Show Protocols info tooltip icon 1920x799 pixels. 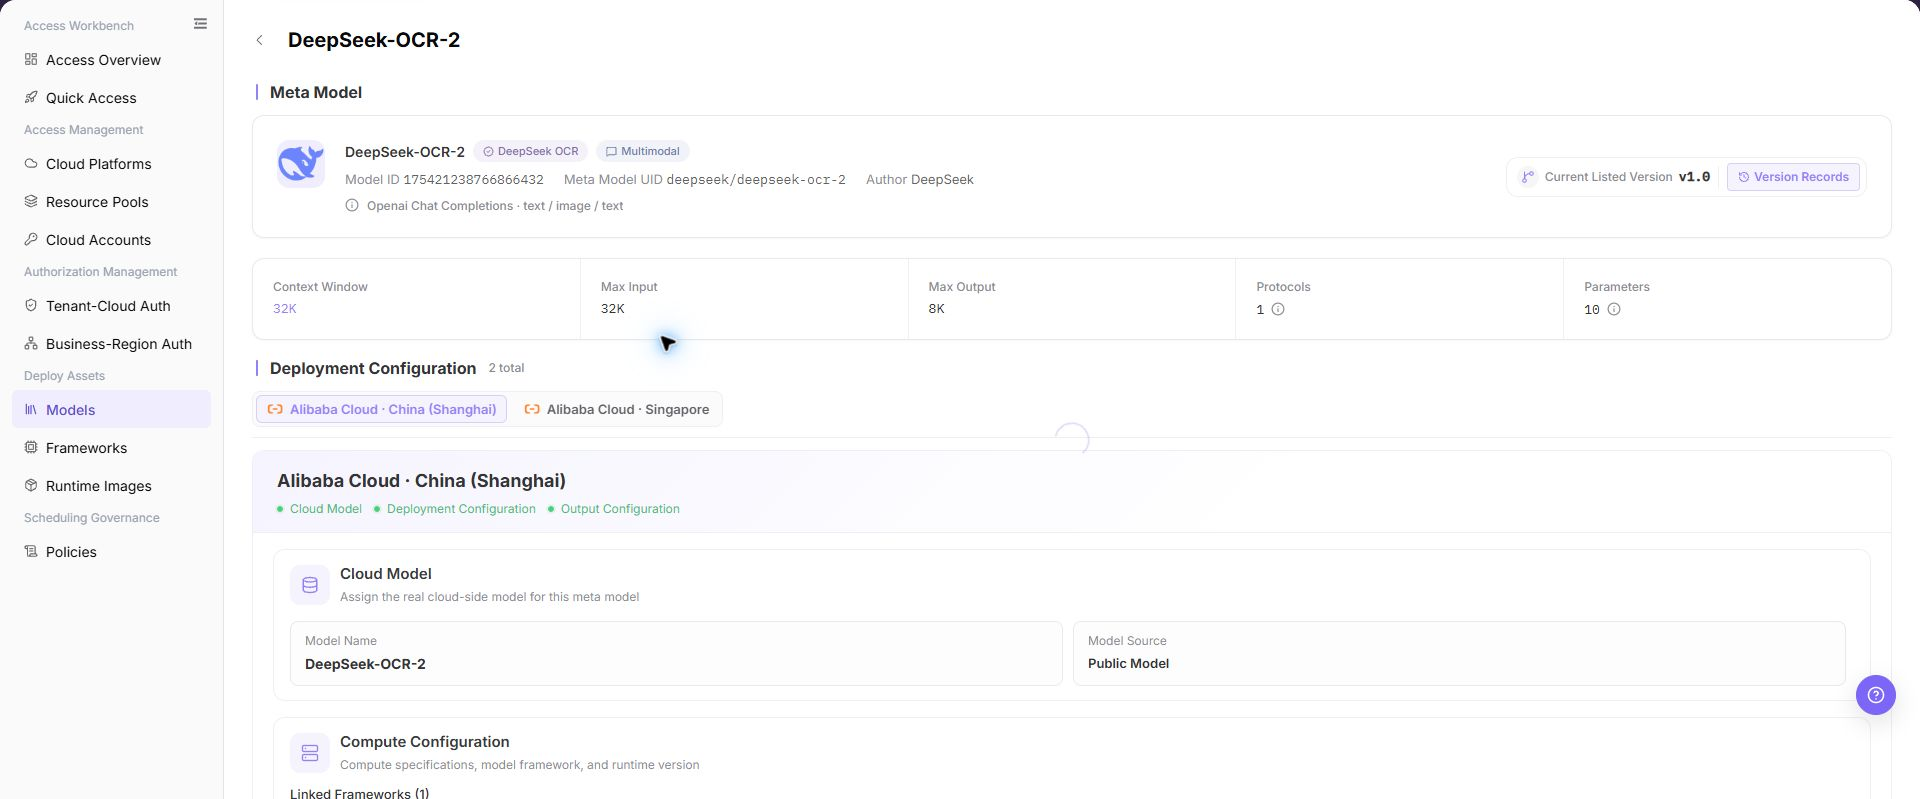[1278, 310]
